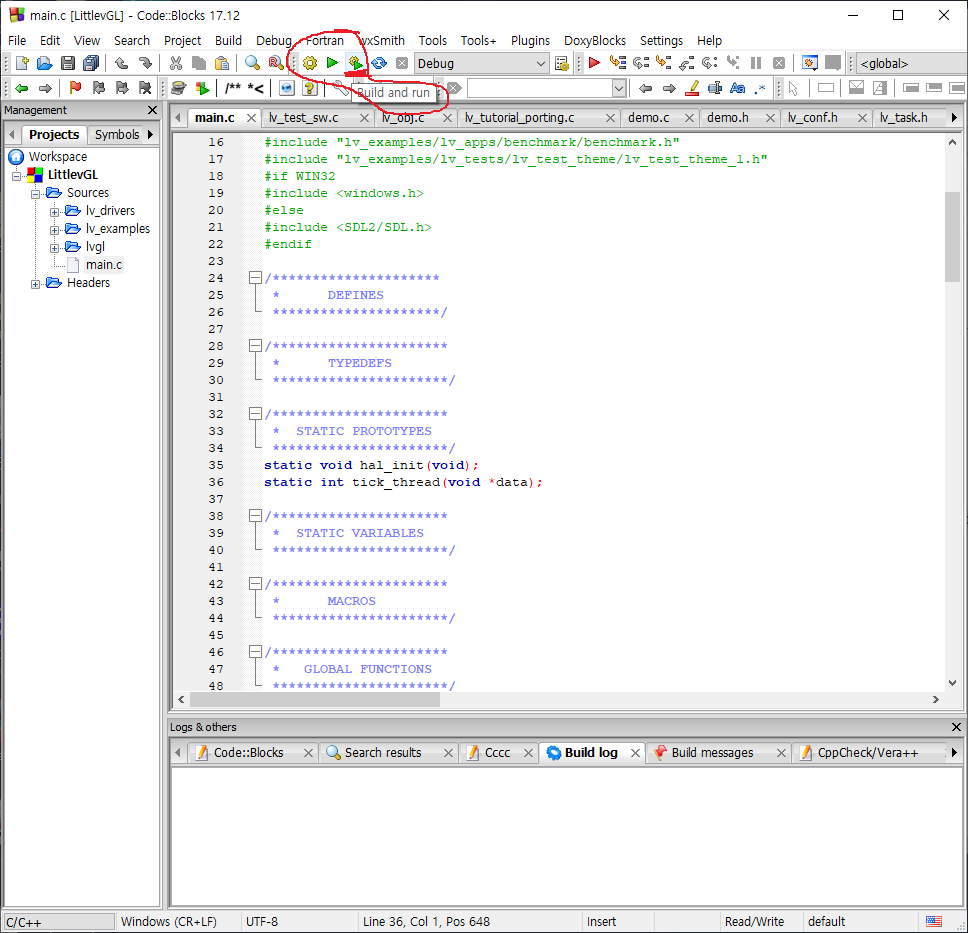
Task: Toggle the match case Aa option
Action: click(737, 88)
